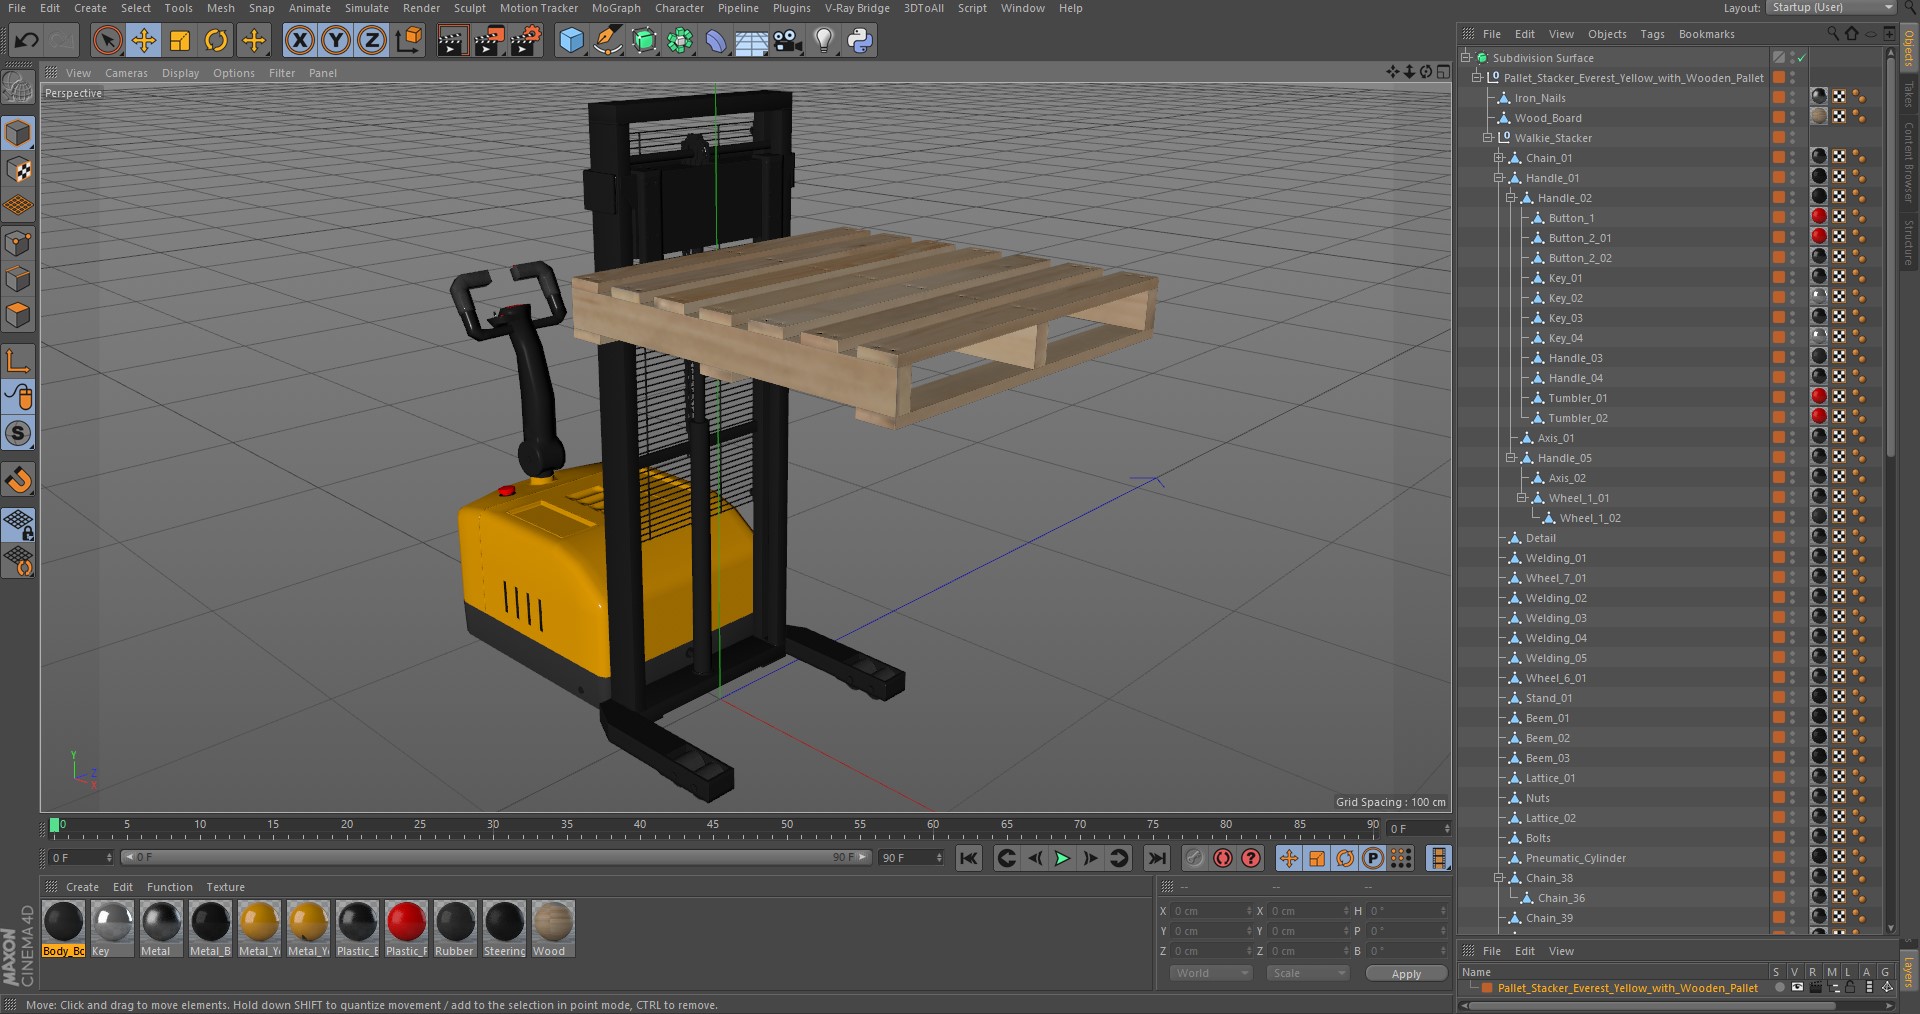This screenshot has width=1920, height=1014.
Task: Open the Simulate menu
Action: click(x=366, y=8)
